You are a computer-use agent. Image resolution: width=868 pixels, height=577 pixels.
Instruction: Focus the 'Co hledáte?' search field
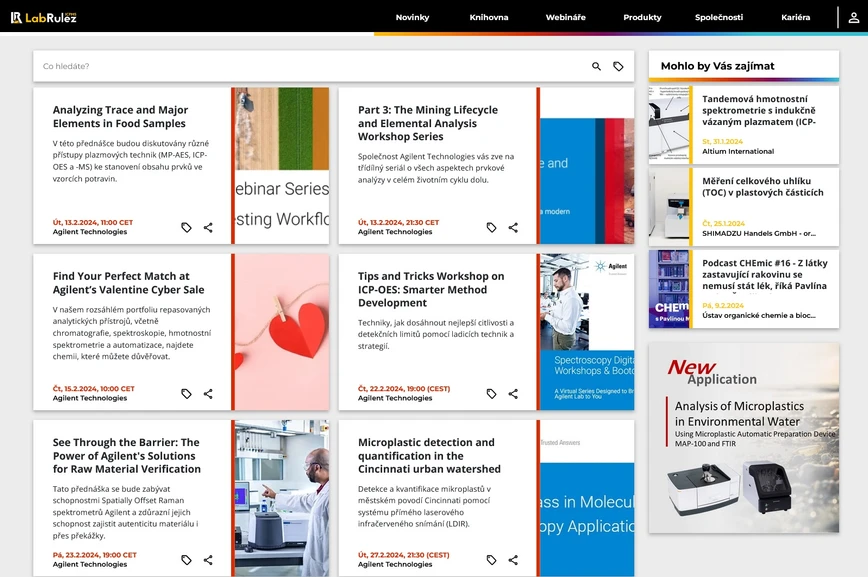(x=310, y=66)
